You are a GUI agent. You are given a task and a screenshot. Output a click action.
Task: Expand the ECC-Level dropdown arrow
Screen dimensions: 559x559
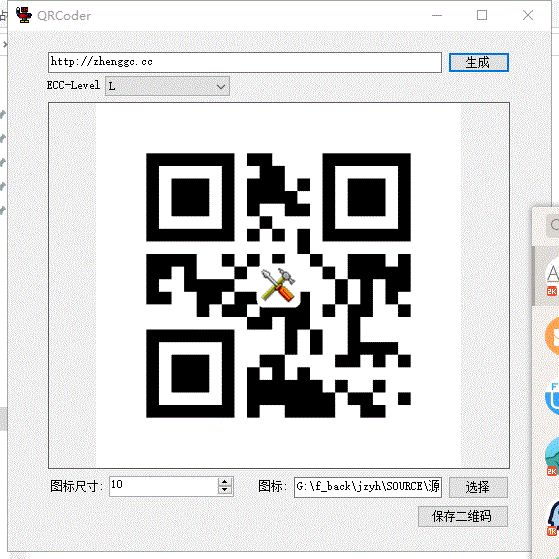pos(221,86)
